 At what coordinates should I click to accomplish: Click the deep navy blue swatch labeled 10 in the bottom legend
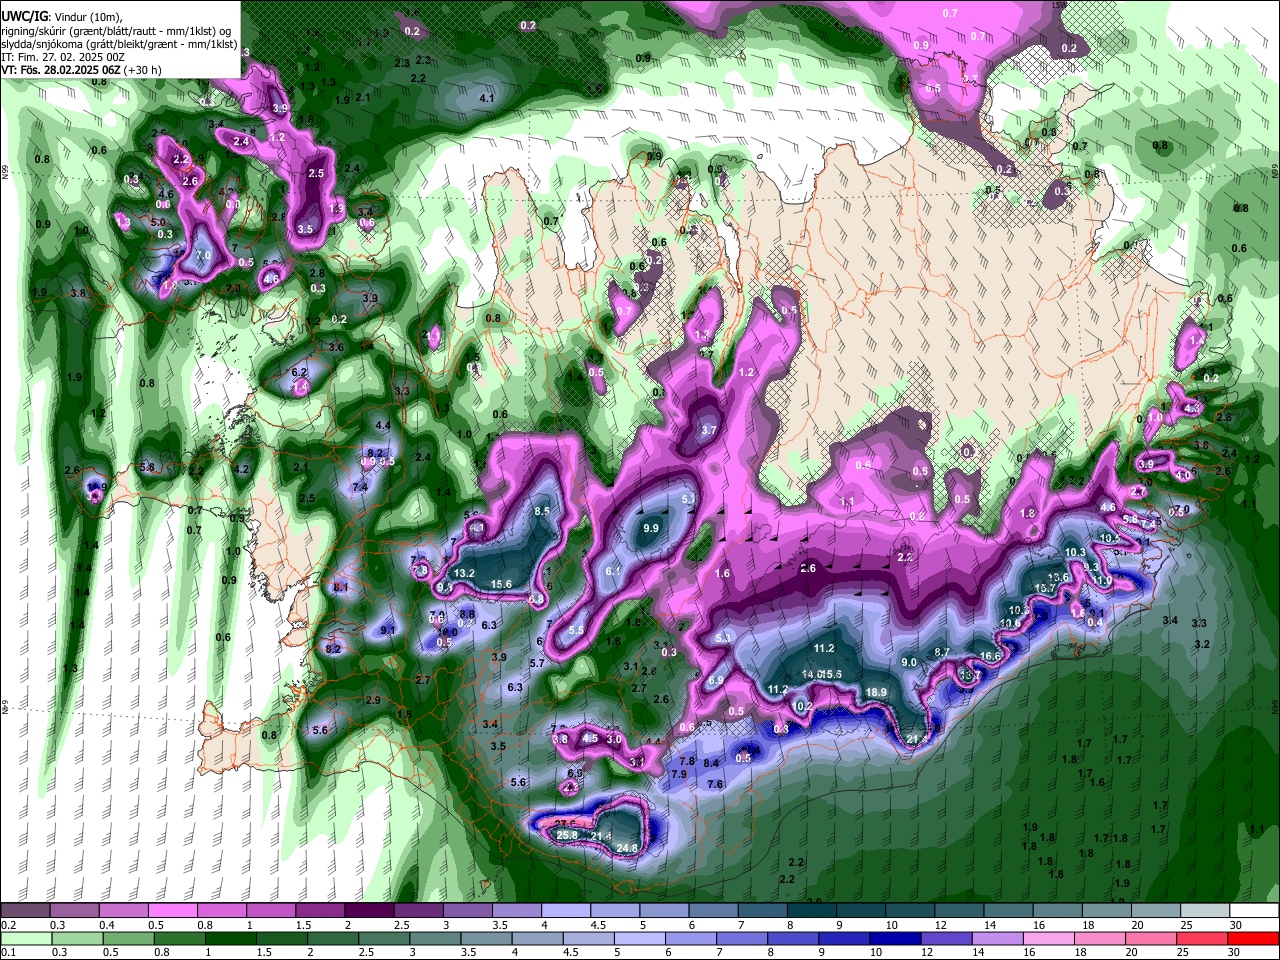point(894,939)
